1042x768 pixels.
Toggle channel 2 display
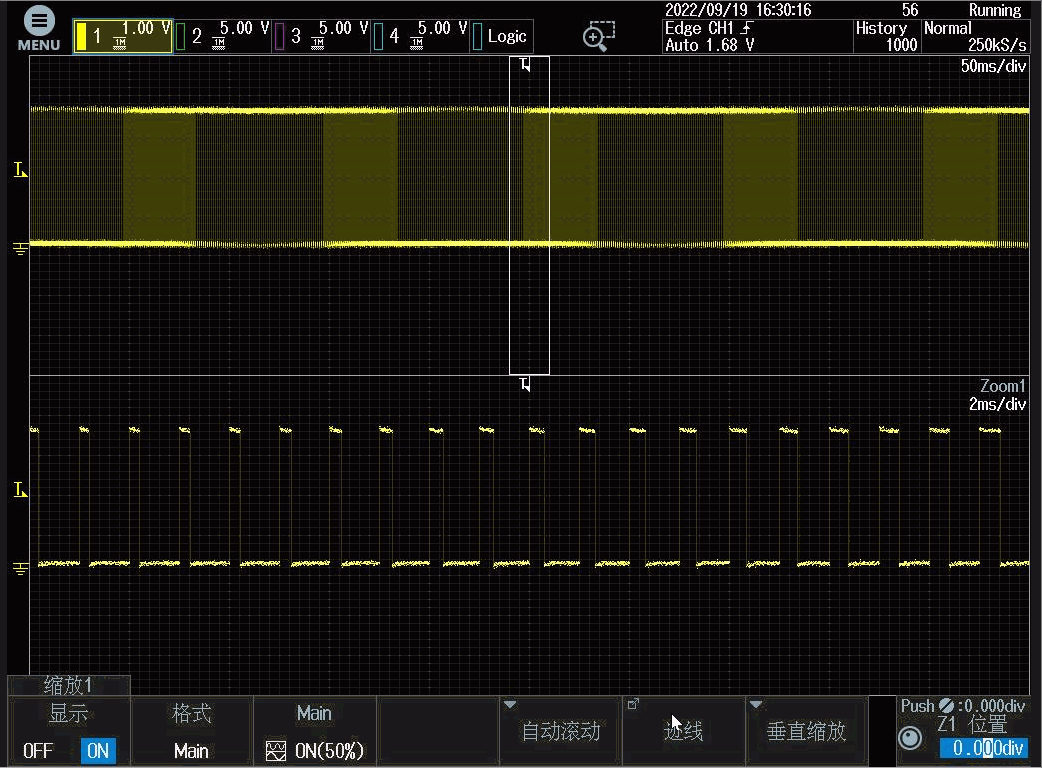[222, 37]
